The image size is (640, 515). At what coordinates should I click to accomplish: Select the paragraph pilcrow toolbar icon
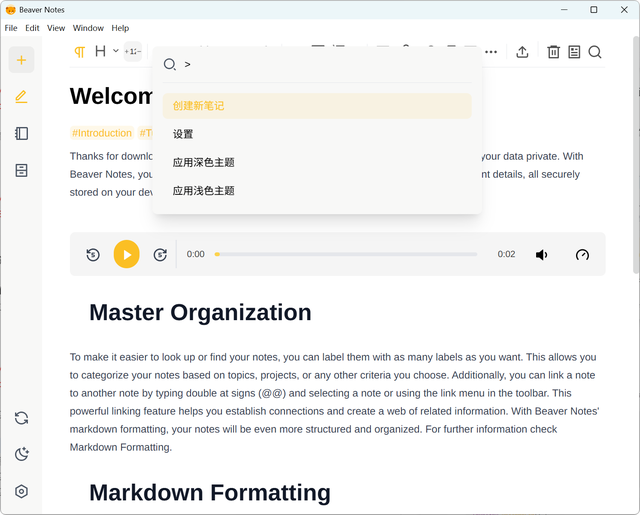pos(80,52)
